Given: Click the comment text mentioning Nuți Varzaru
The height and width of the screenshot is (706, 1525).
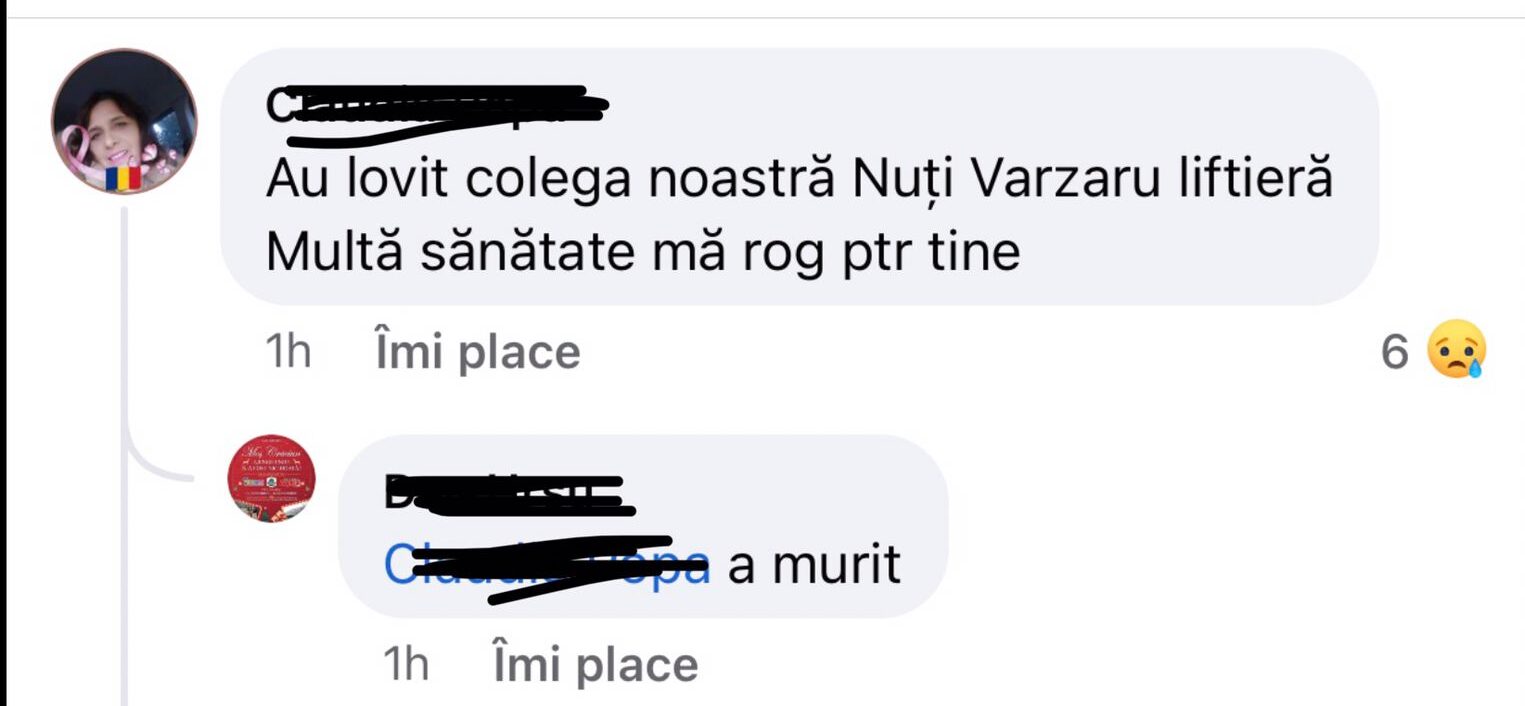Looking at the screenshot, I should coord(800,182).
